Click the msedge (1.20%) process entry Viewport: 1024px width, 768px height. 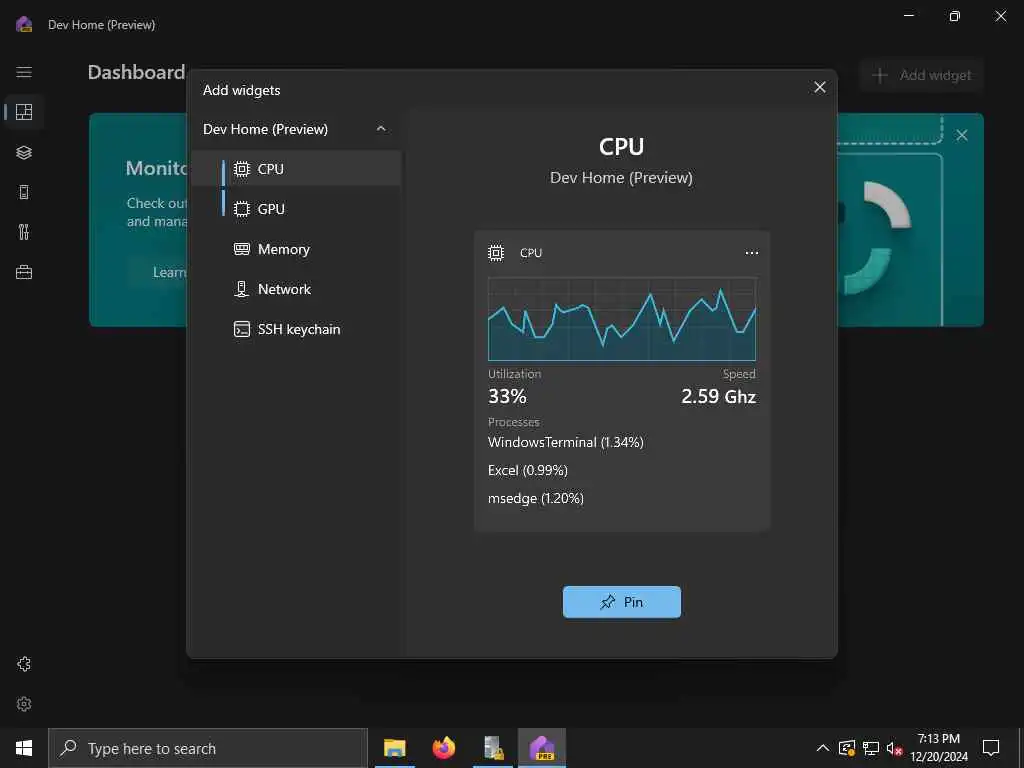(536, 498)
